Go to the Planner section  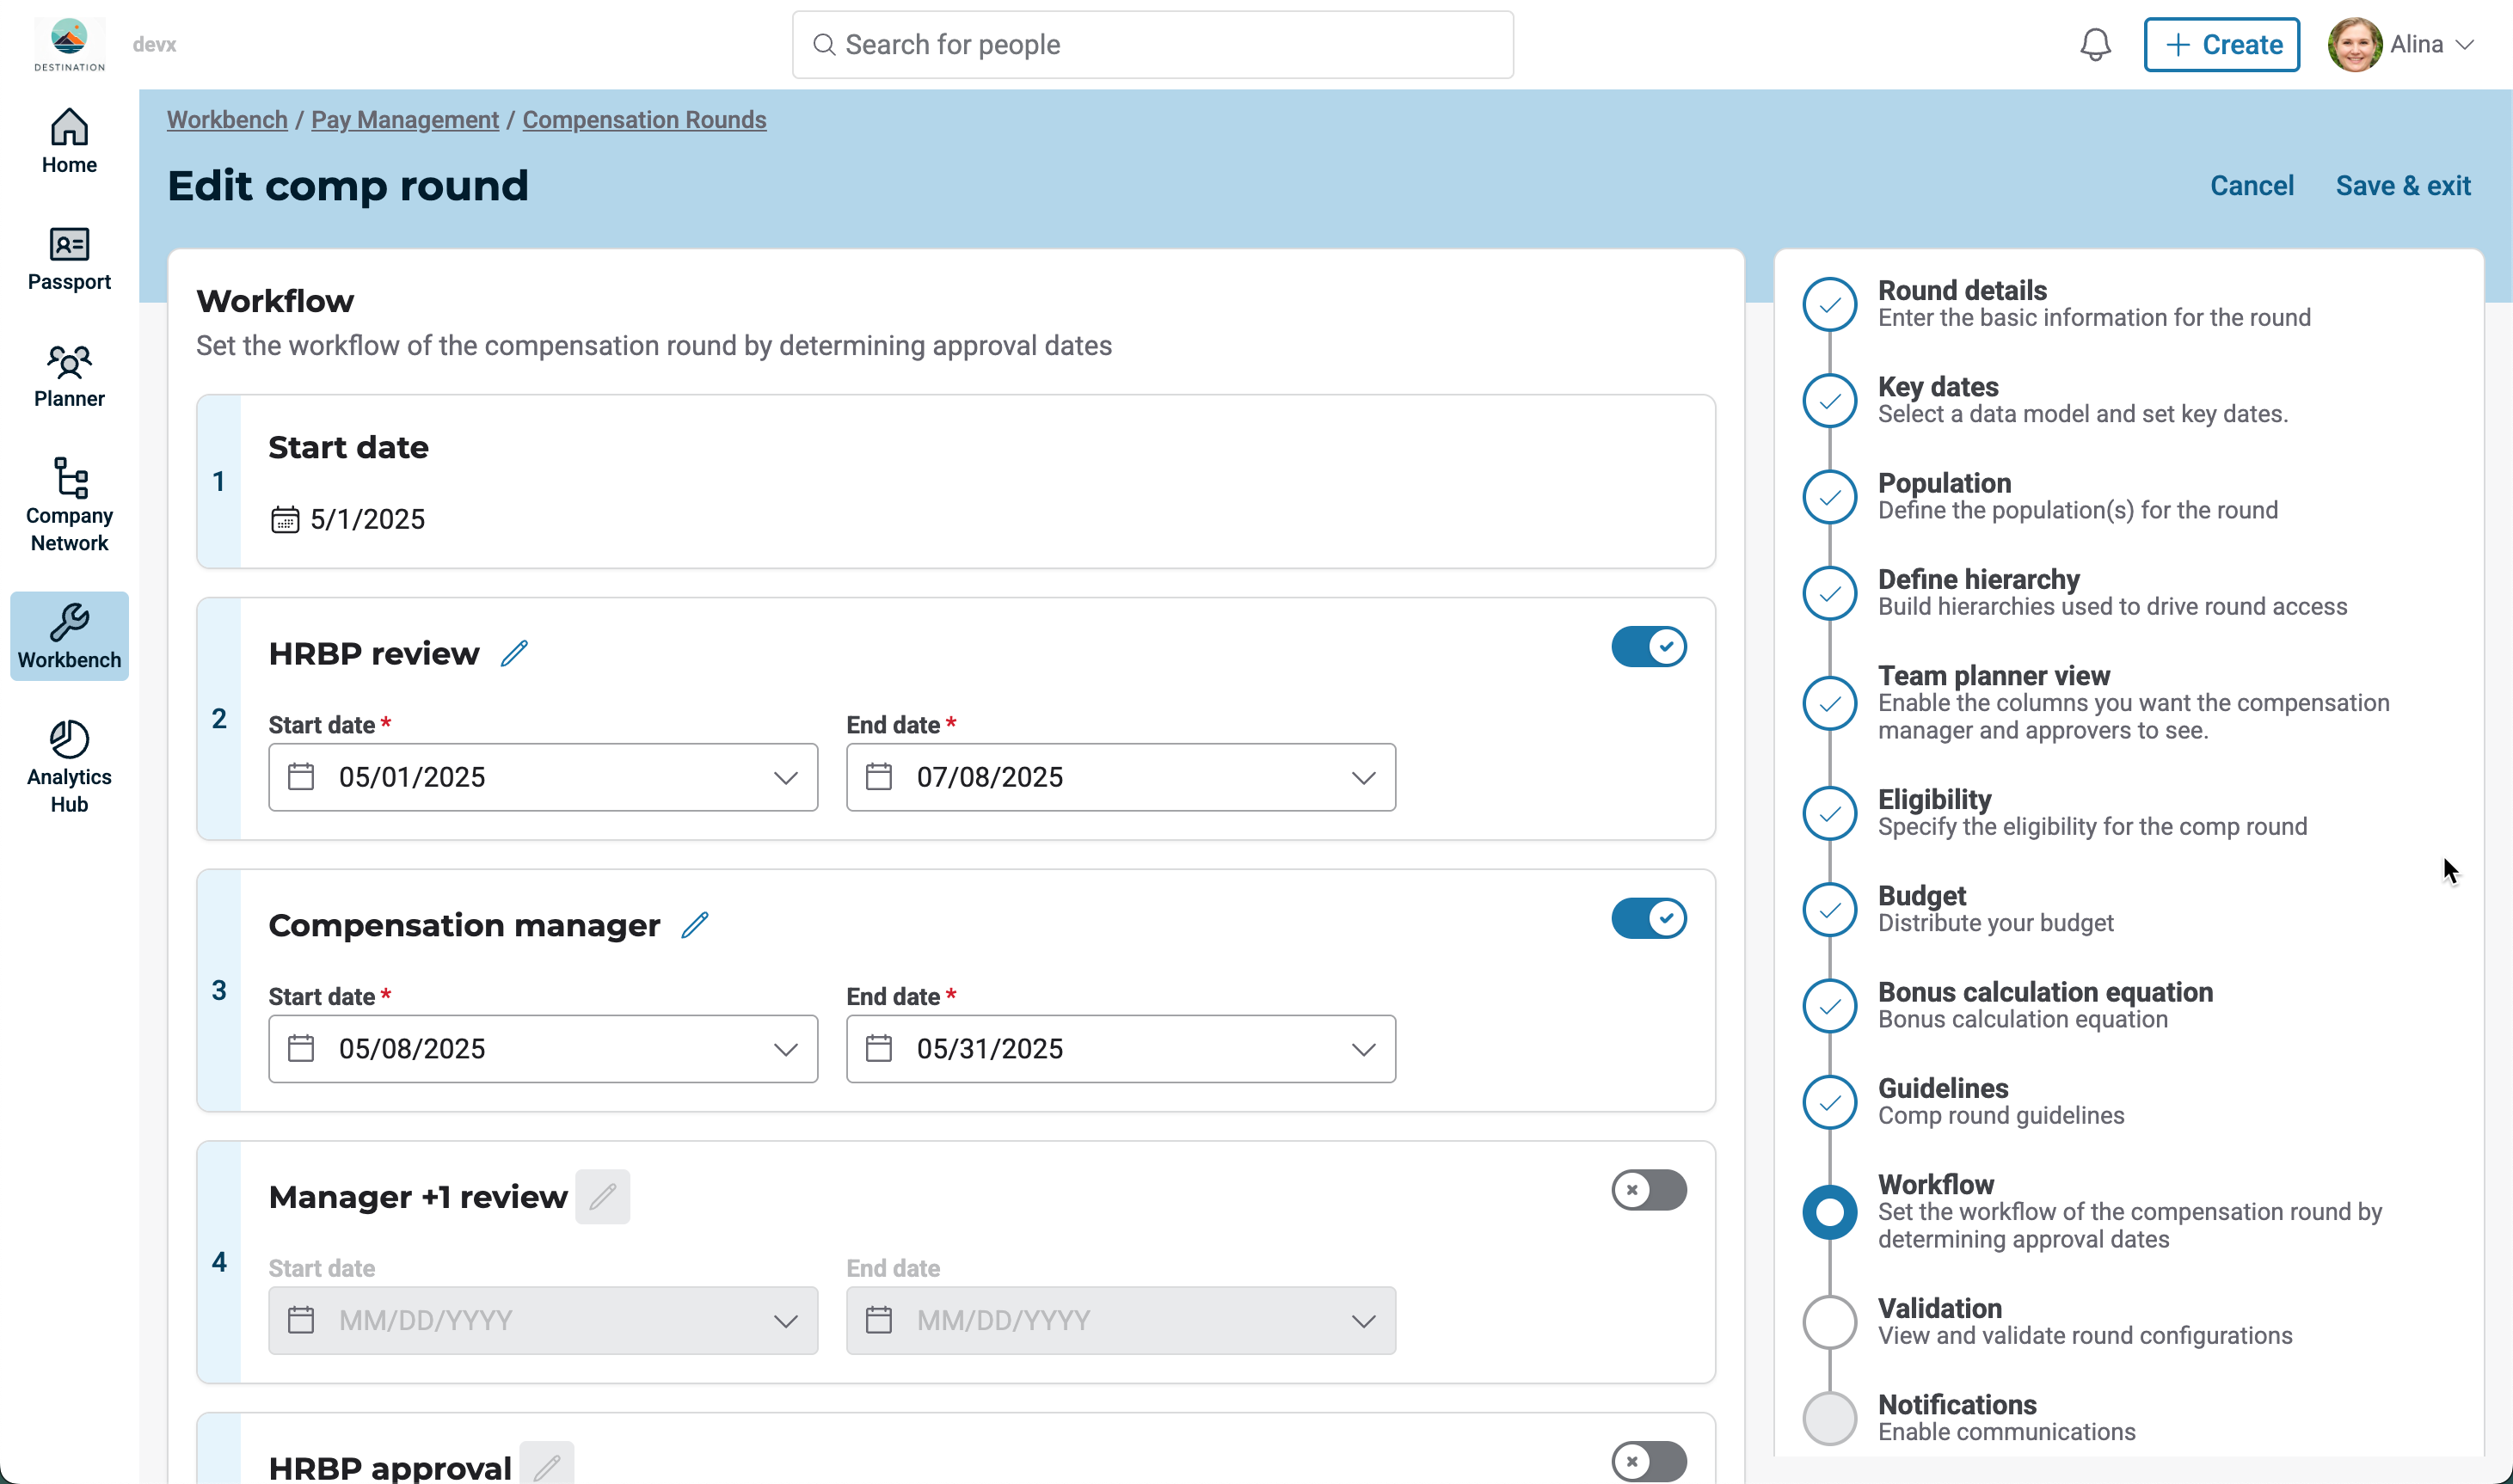(x=69, y=375)
